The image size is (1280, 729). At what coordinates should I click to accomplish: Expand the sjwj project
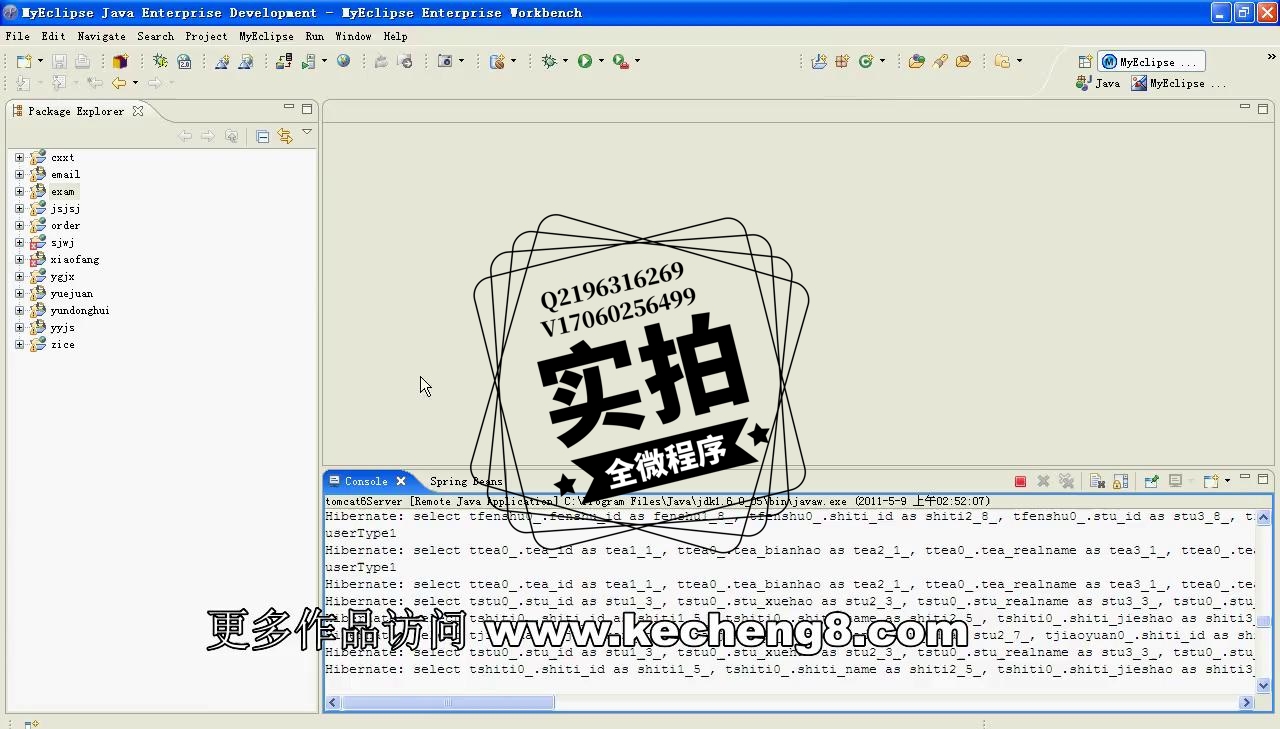click(x=19, y=242)
